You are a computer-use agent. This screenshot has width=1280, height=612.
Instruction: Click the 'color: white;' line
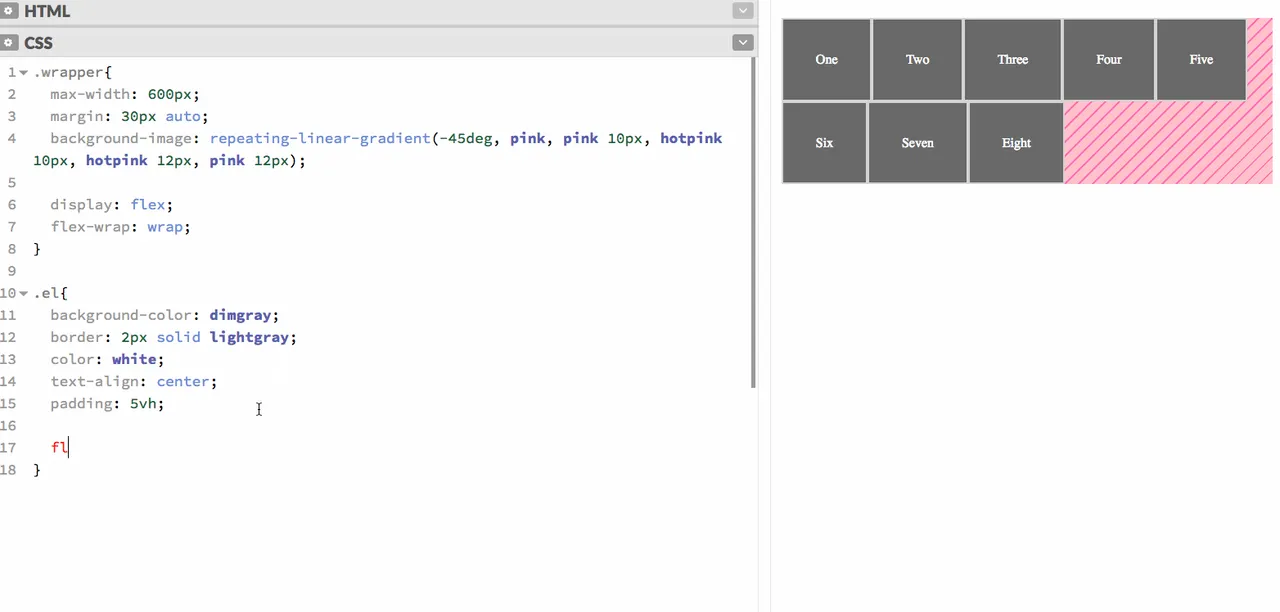[x=107, y=359]
